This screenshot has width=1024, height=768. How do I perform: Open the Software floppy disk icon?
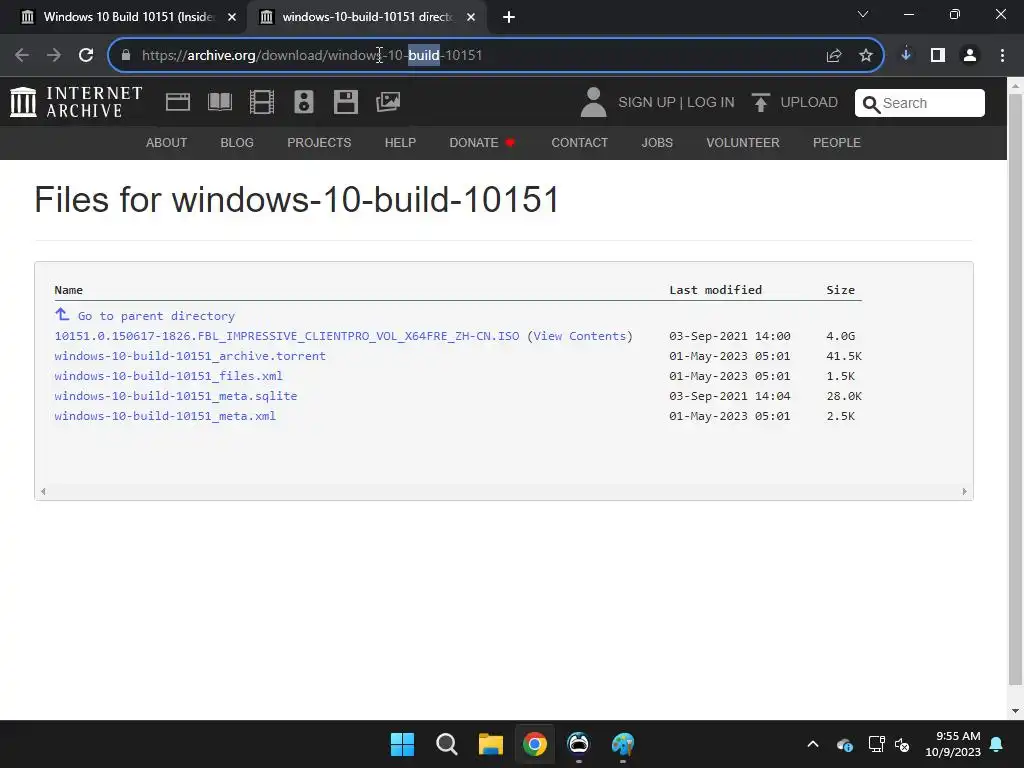[x=345, y=102]
